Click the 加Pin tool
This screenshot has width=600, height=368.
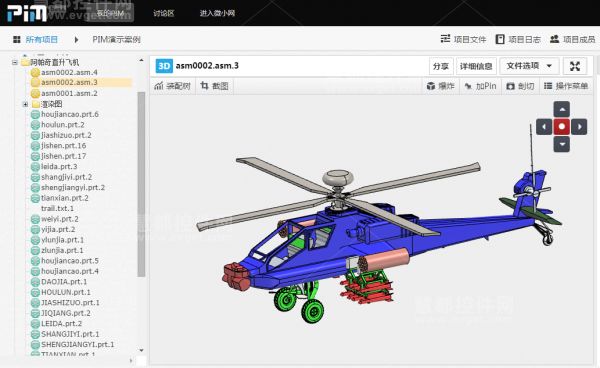click(480, 86)
